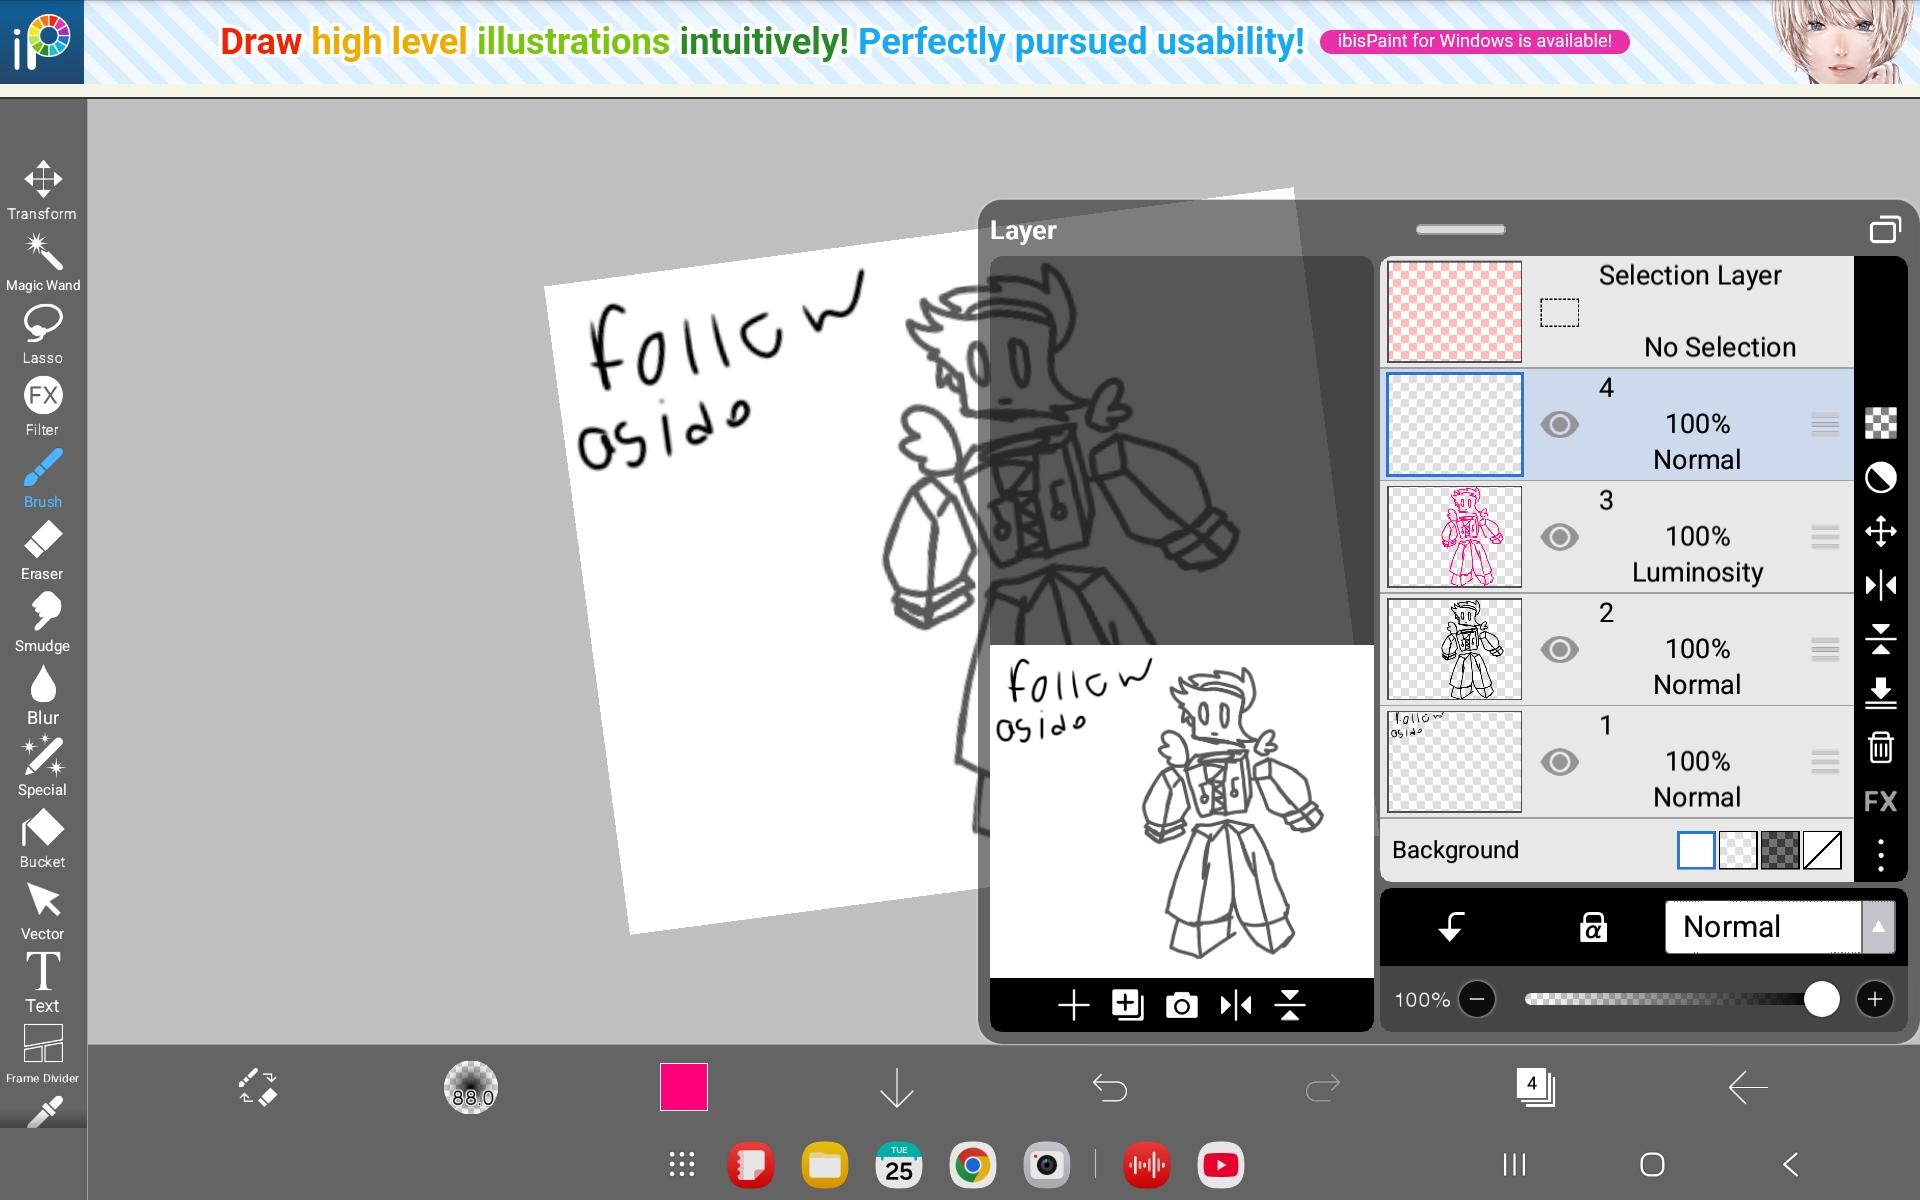
Task: Select layer 3 pink sketch thumbnail
Action: pos(1455,537)
